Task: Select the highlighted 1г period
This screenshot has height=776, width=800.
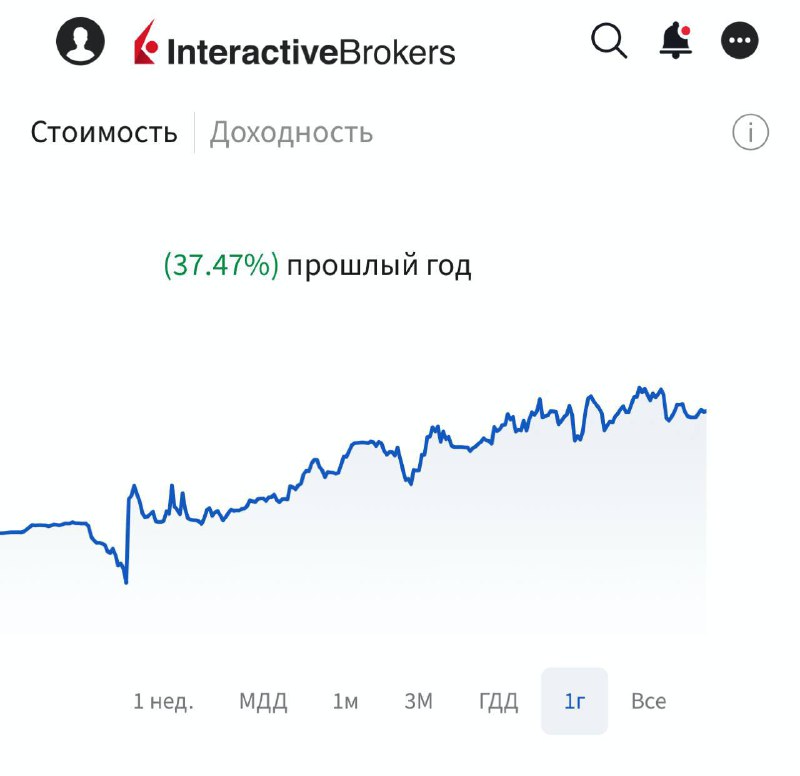Action: 574,701
